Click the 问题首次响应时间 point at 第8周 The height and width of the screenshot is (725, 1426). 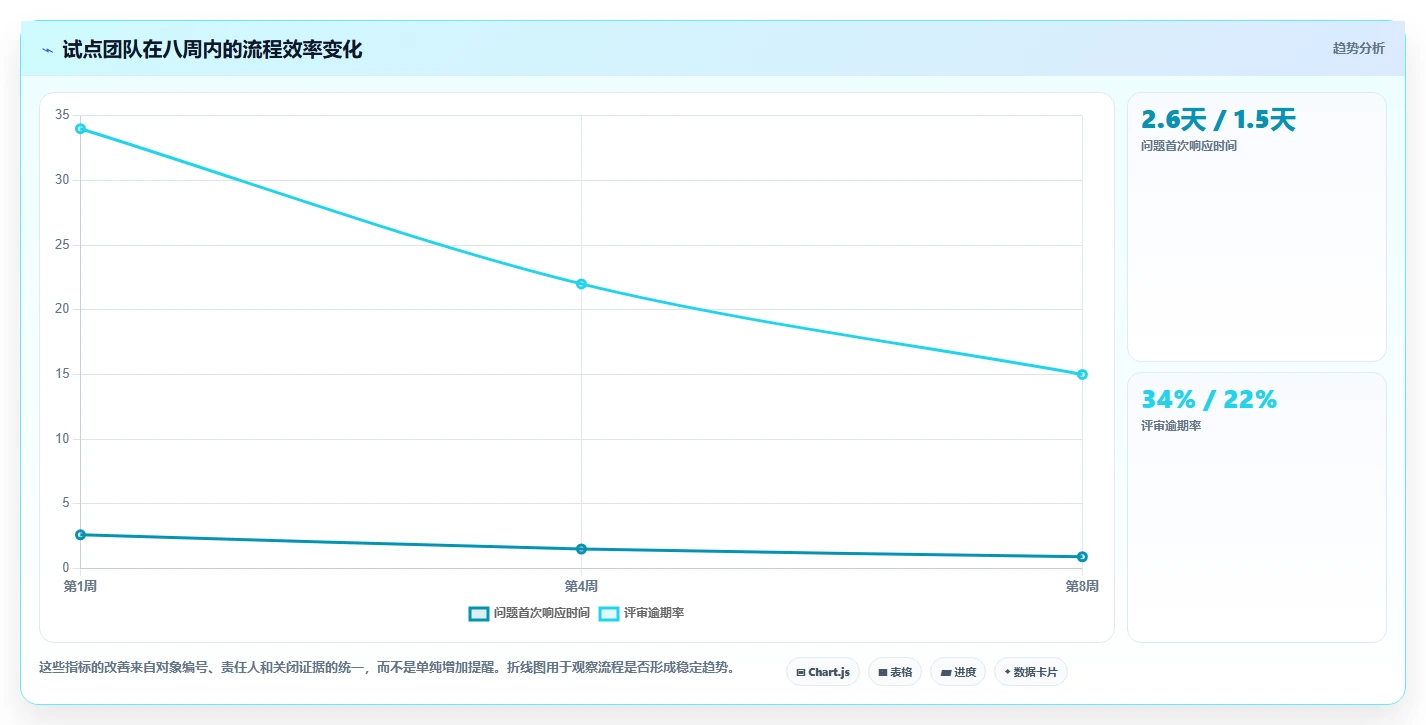(1082, 557)
